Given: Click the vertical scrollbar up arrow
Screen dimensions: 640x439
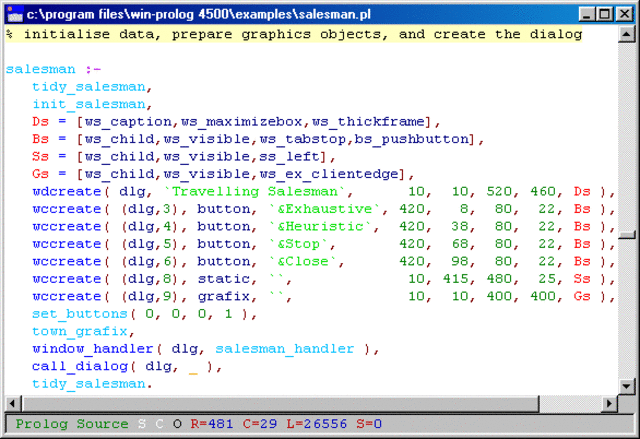Looking at the screenshot, I should (627, 34).
